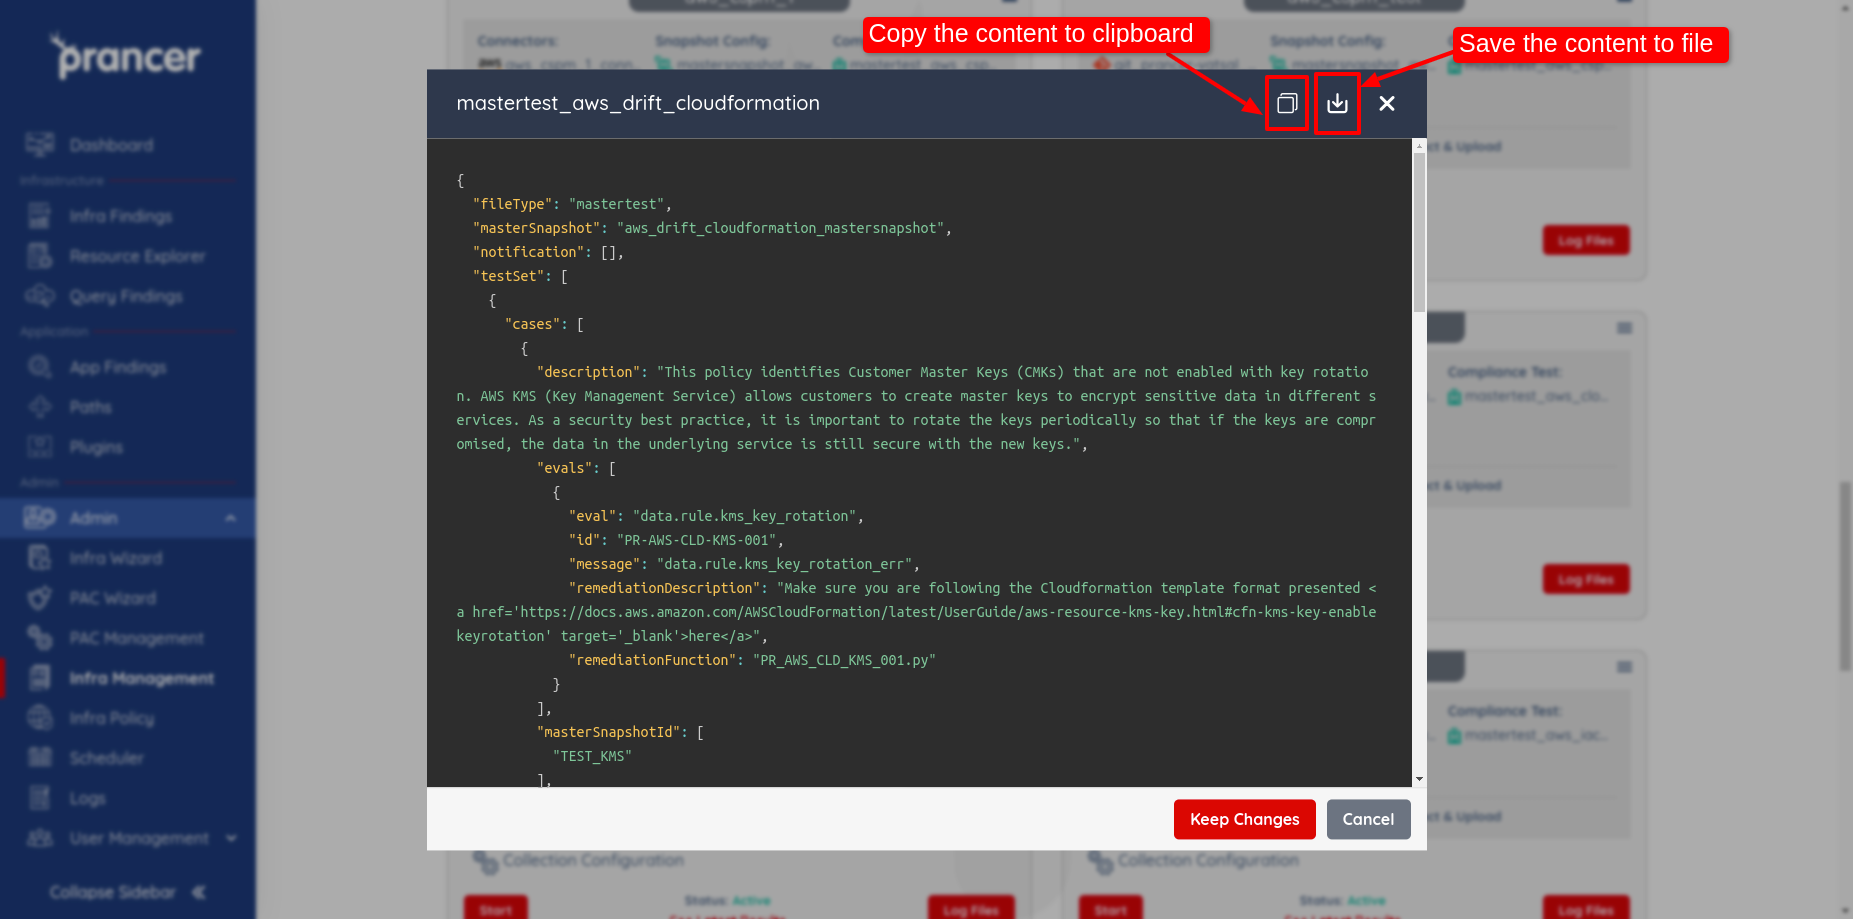Click the App Findings icon

(x=40, y=367)
